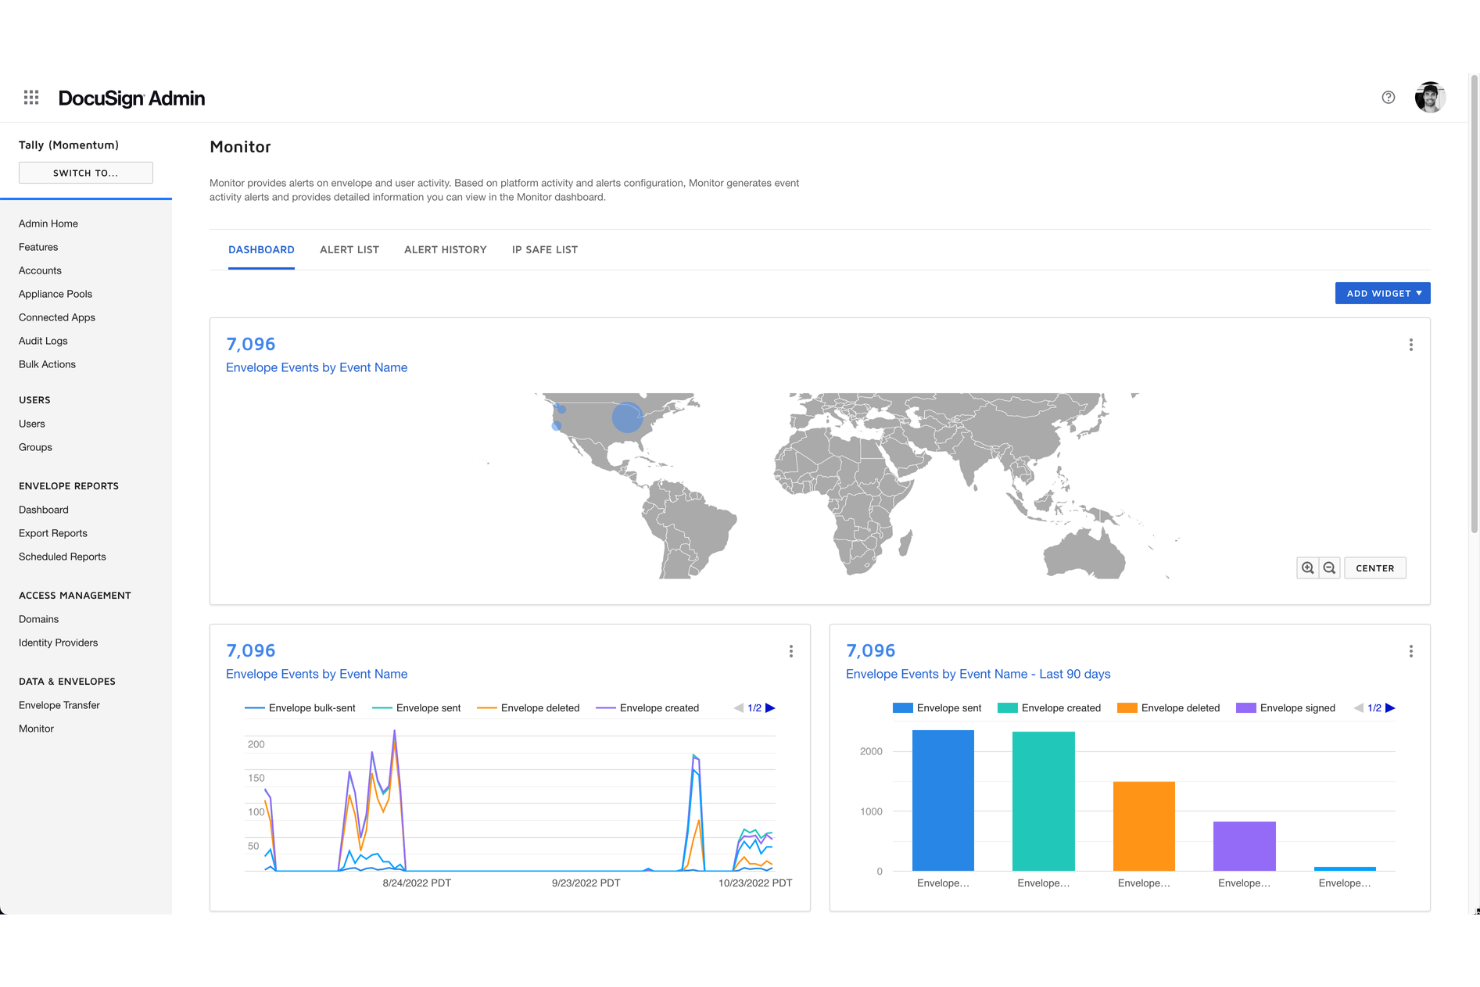The width and height of the screenshot is (1480, 987).
Task: Click the help question mark icon
Action: [1388, 97]
